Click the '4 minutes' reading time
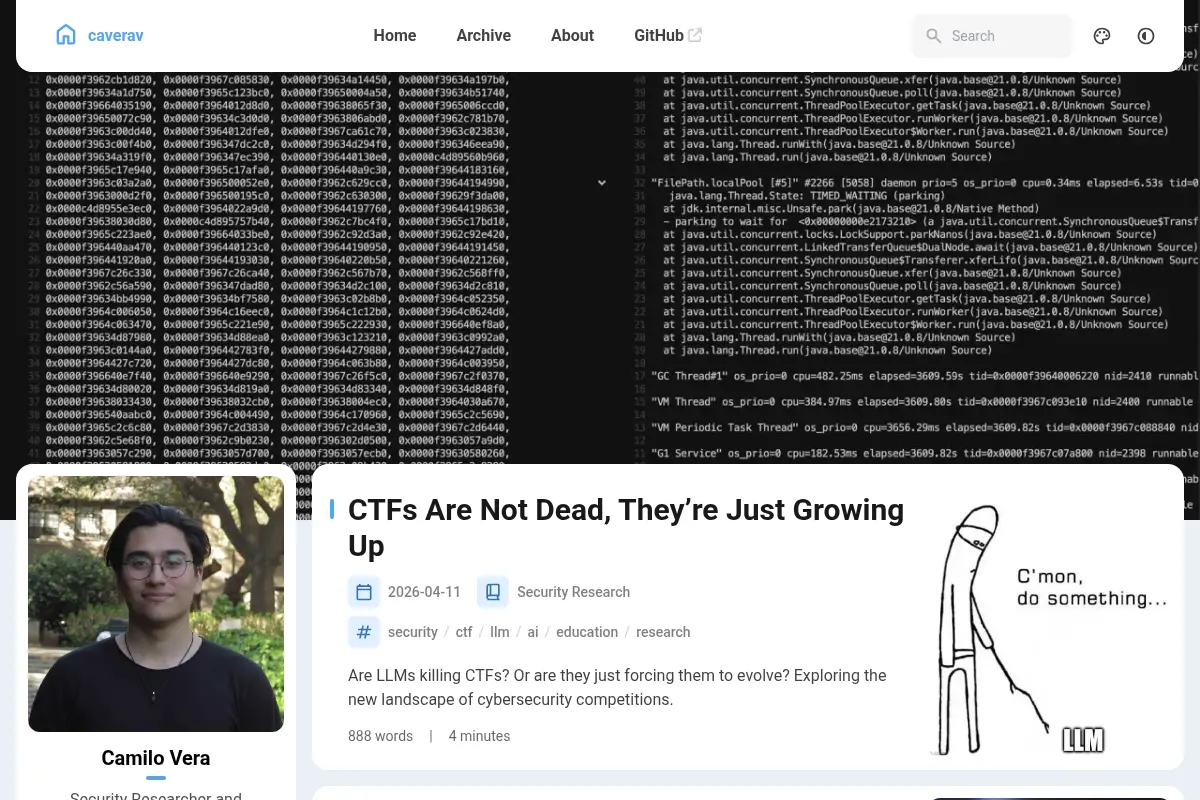Screen dimensions: 1200x800 tap(479, 736)
